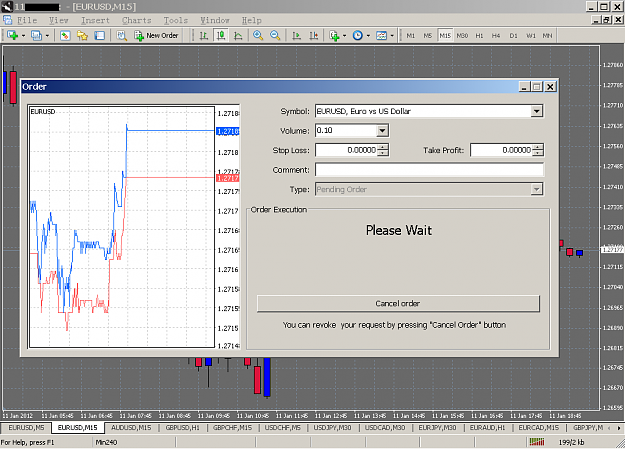Screen dimensions: 625x449
Task: Select the M15 timeframe button
Action: [x=445, y=35]
